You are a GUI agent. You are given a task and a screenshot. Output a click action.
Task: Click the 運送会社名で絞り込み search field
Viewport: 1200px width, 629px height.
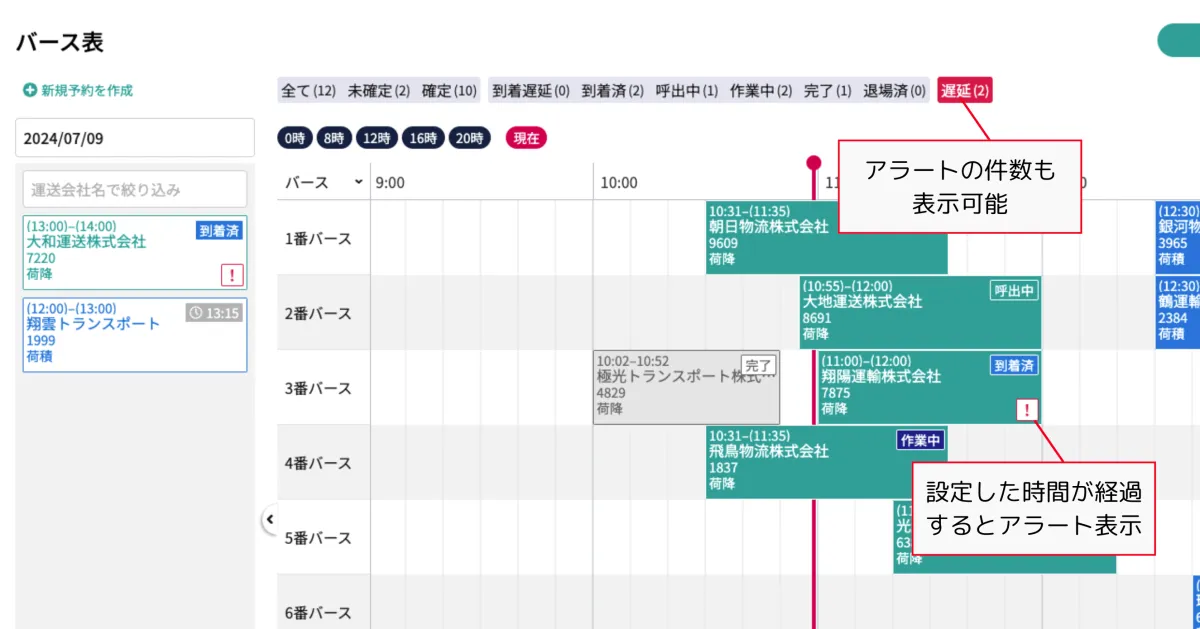click(x=135, y=189)
